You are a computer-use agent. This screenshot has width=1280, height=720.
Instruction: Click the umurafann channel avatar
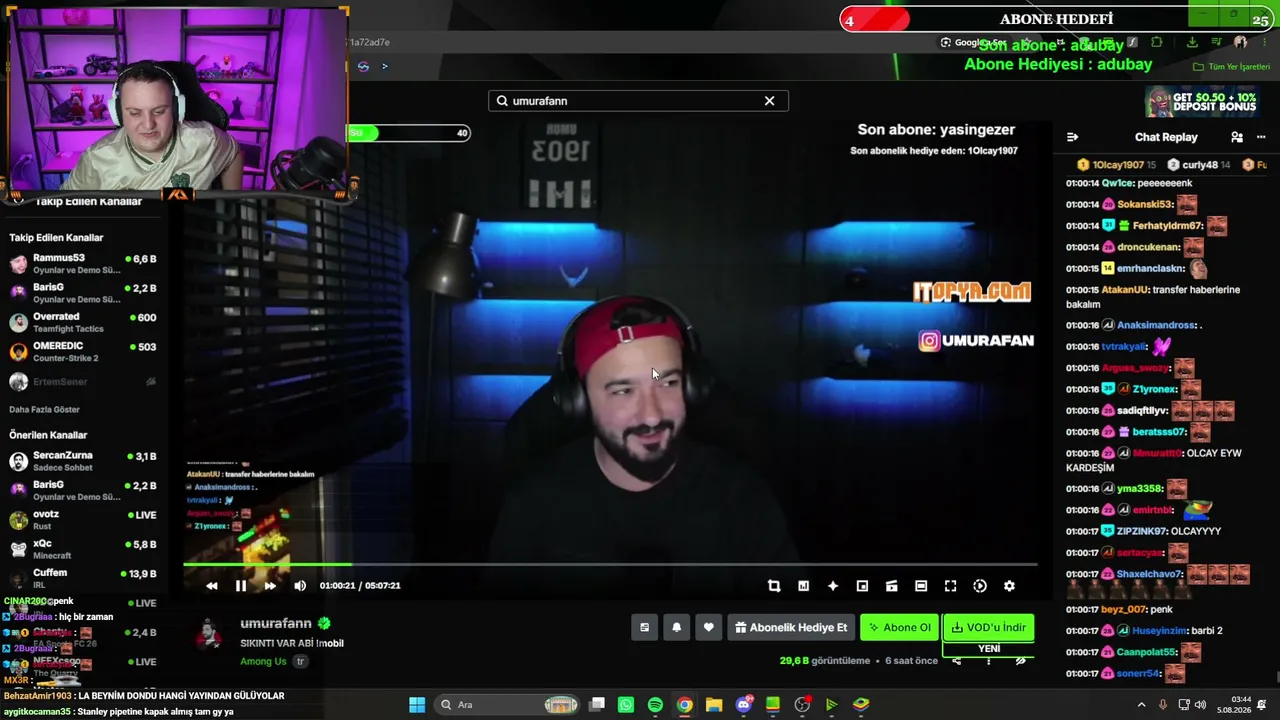coord(208,634)
